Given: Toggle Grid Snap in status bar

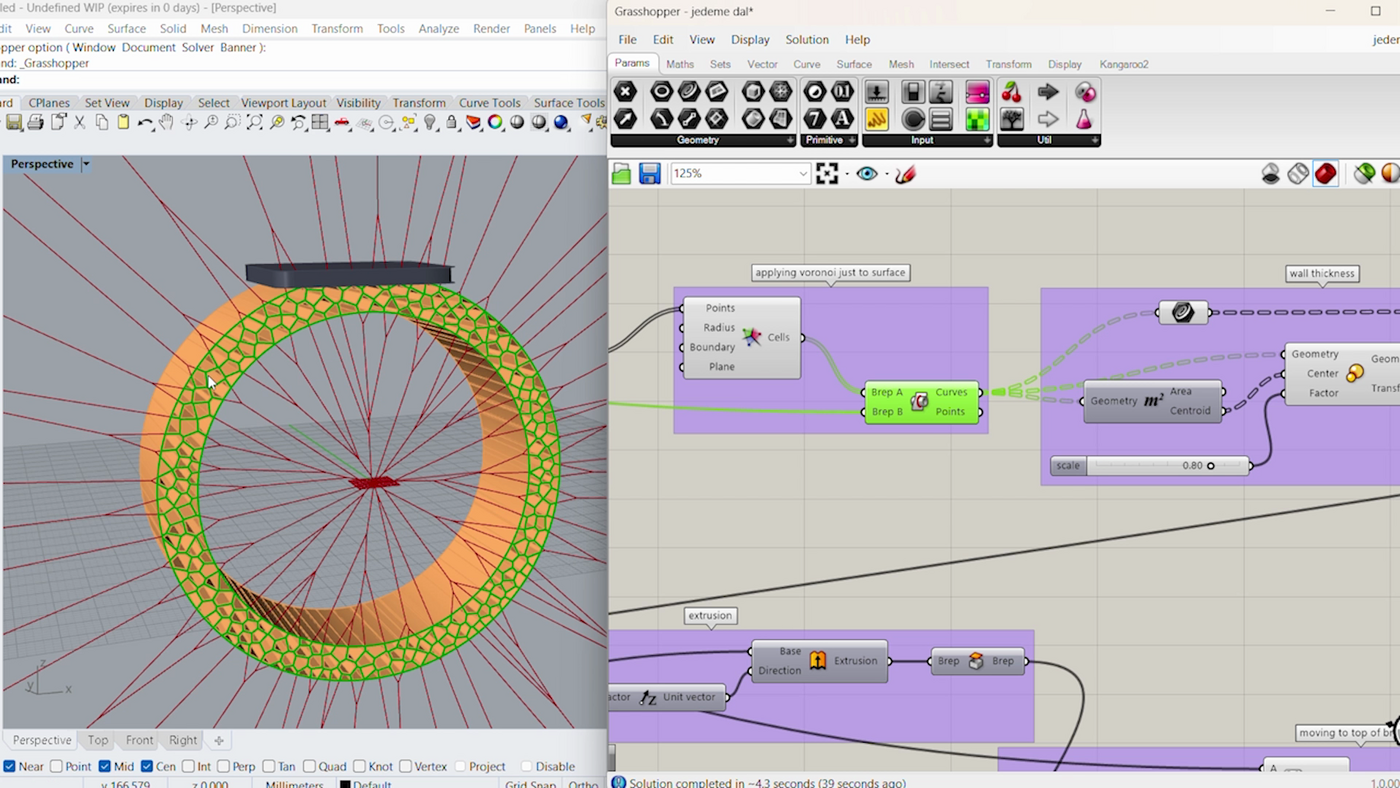Looking at the screenshot, I should point(530,784).
